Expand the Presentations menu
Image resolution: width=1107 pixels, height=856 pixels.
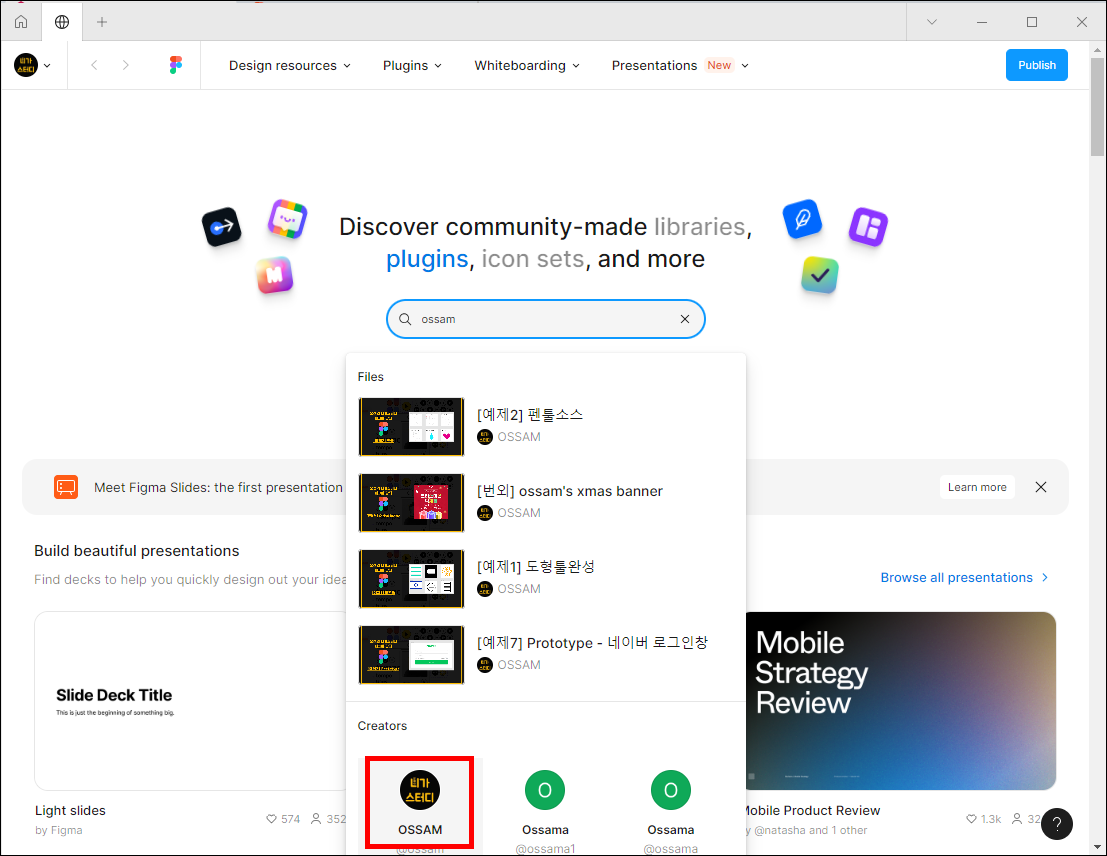pos(680,65)
